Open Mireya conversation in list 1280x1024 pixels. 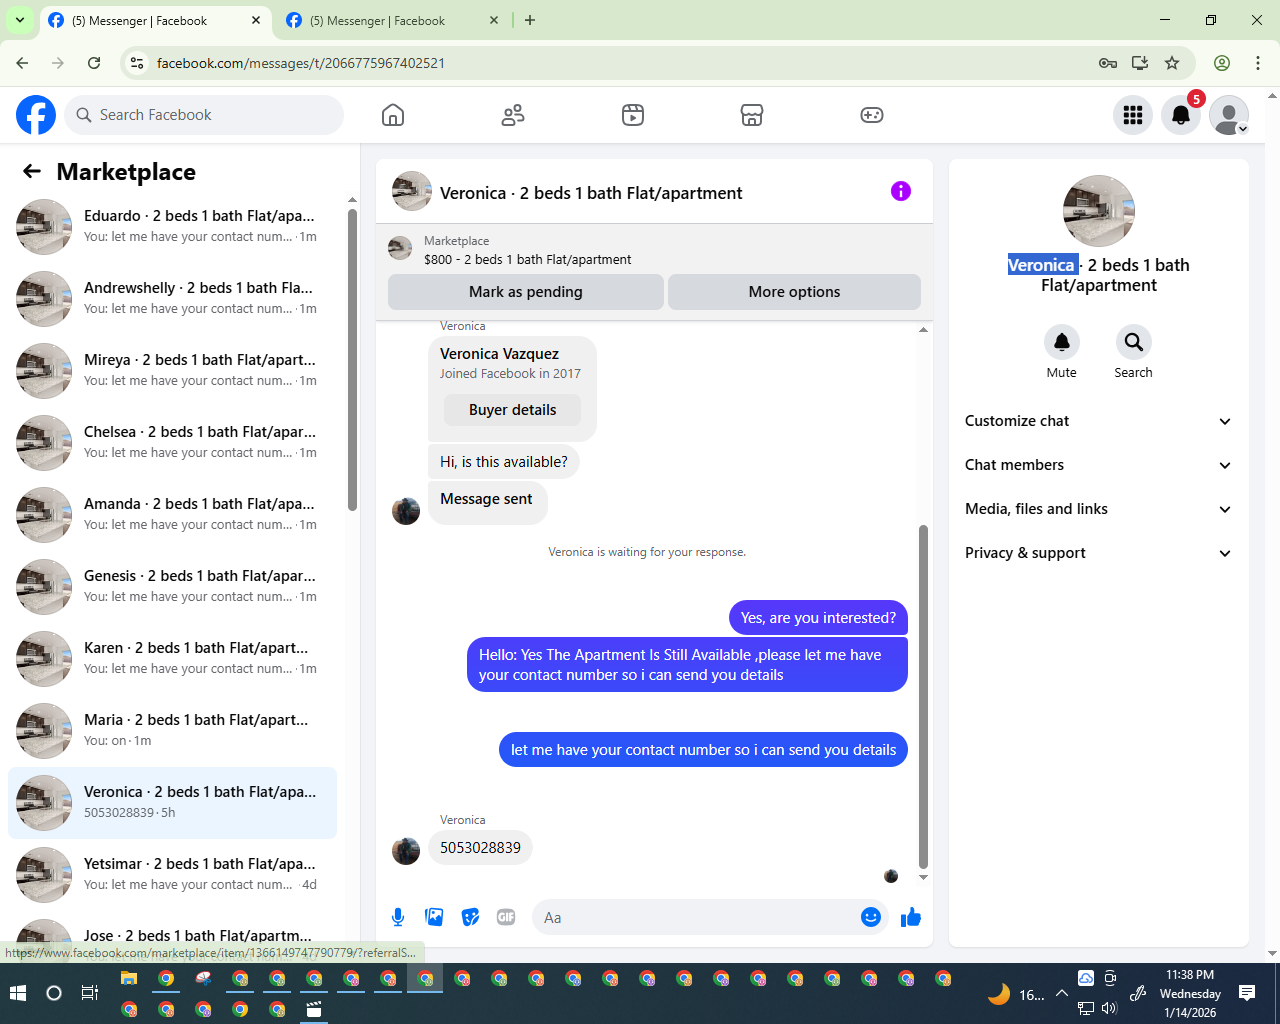pyautogui.click(x=172, y=371)
